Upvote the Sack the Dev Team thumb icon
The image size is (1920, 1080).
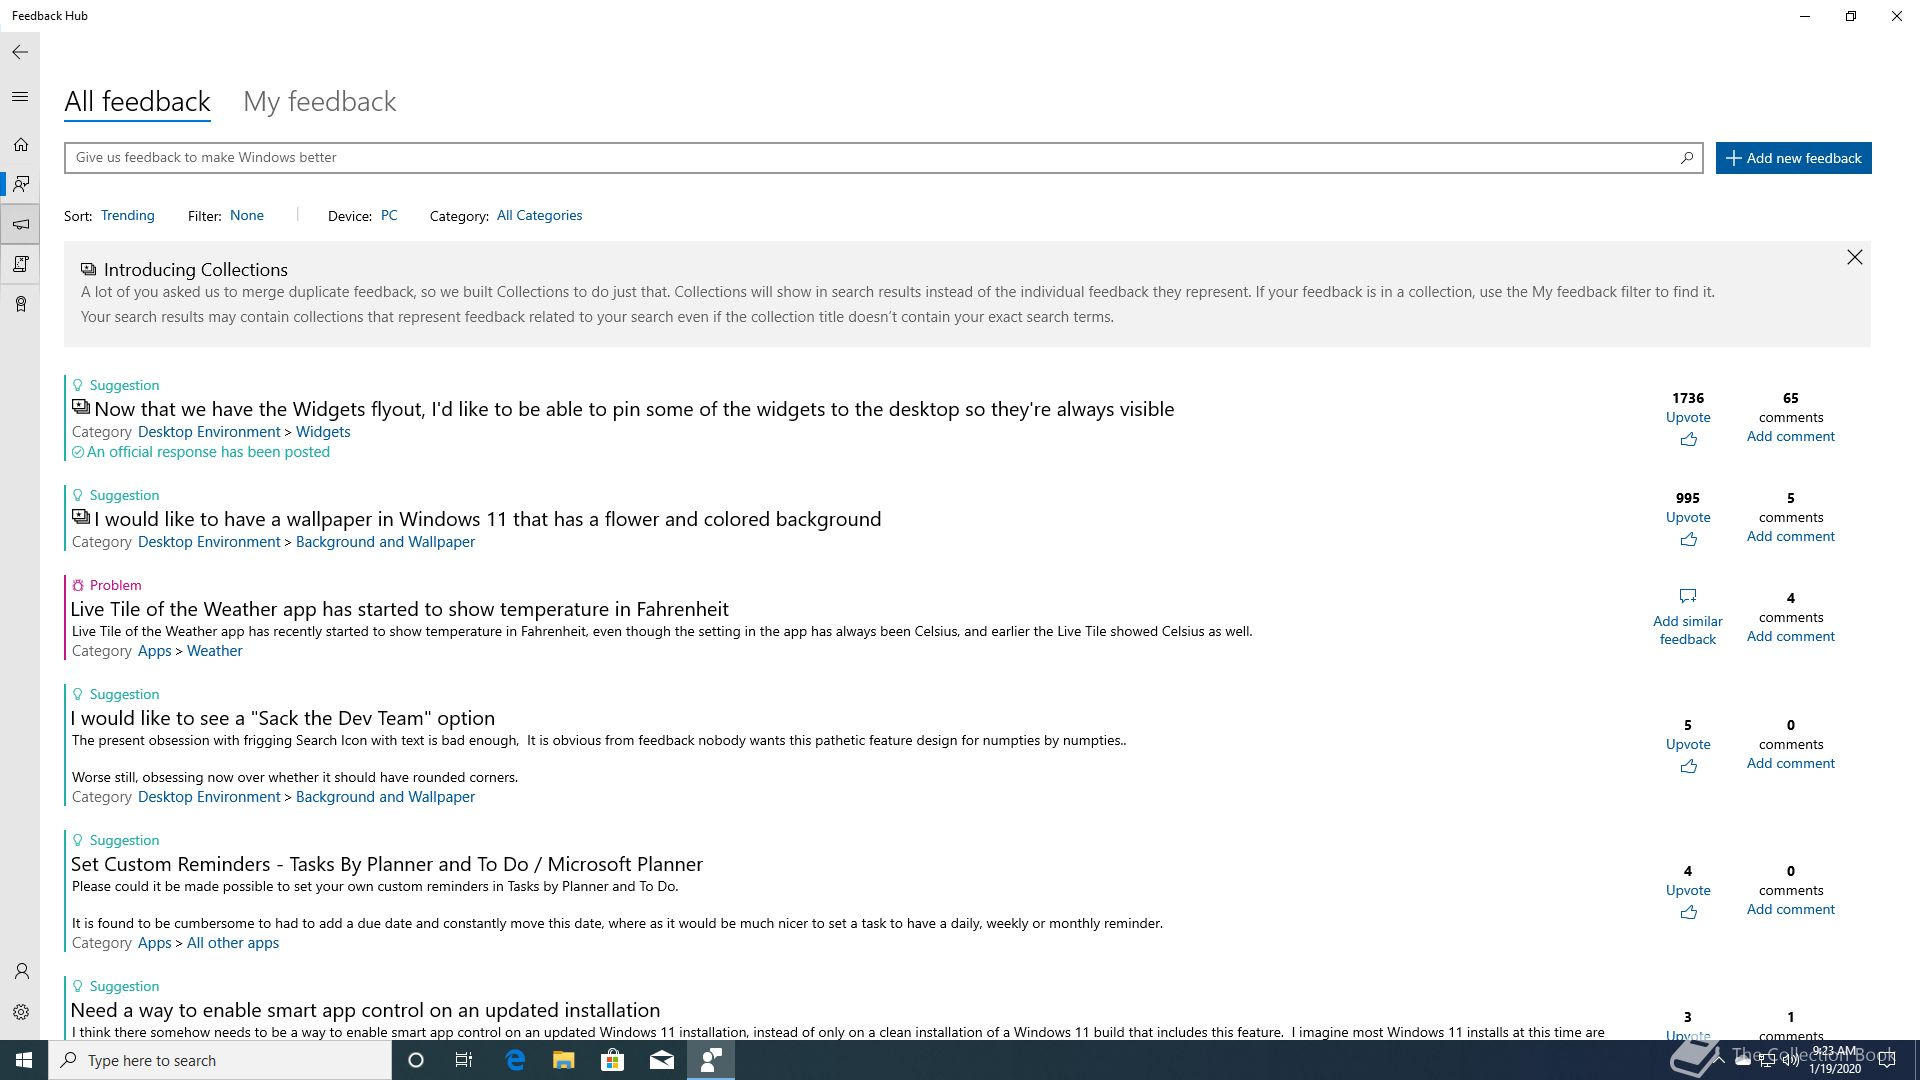1688,766
